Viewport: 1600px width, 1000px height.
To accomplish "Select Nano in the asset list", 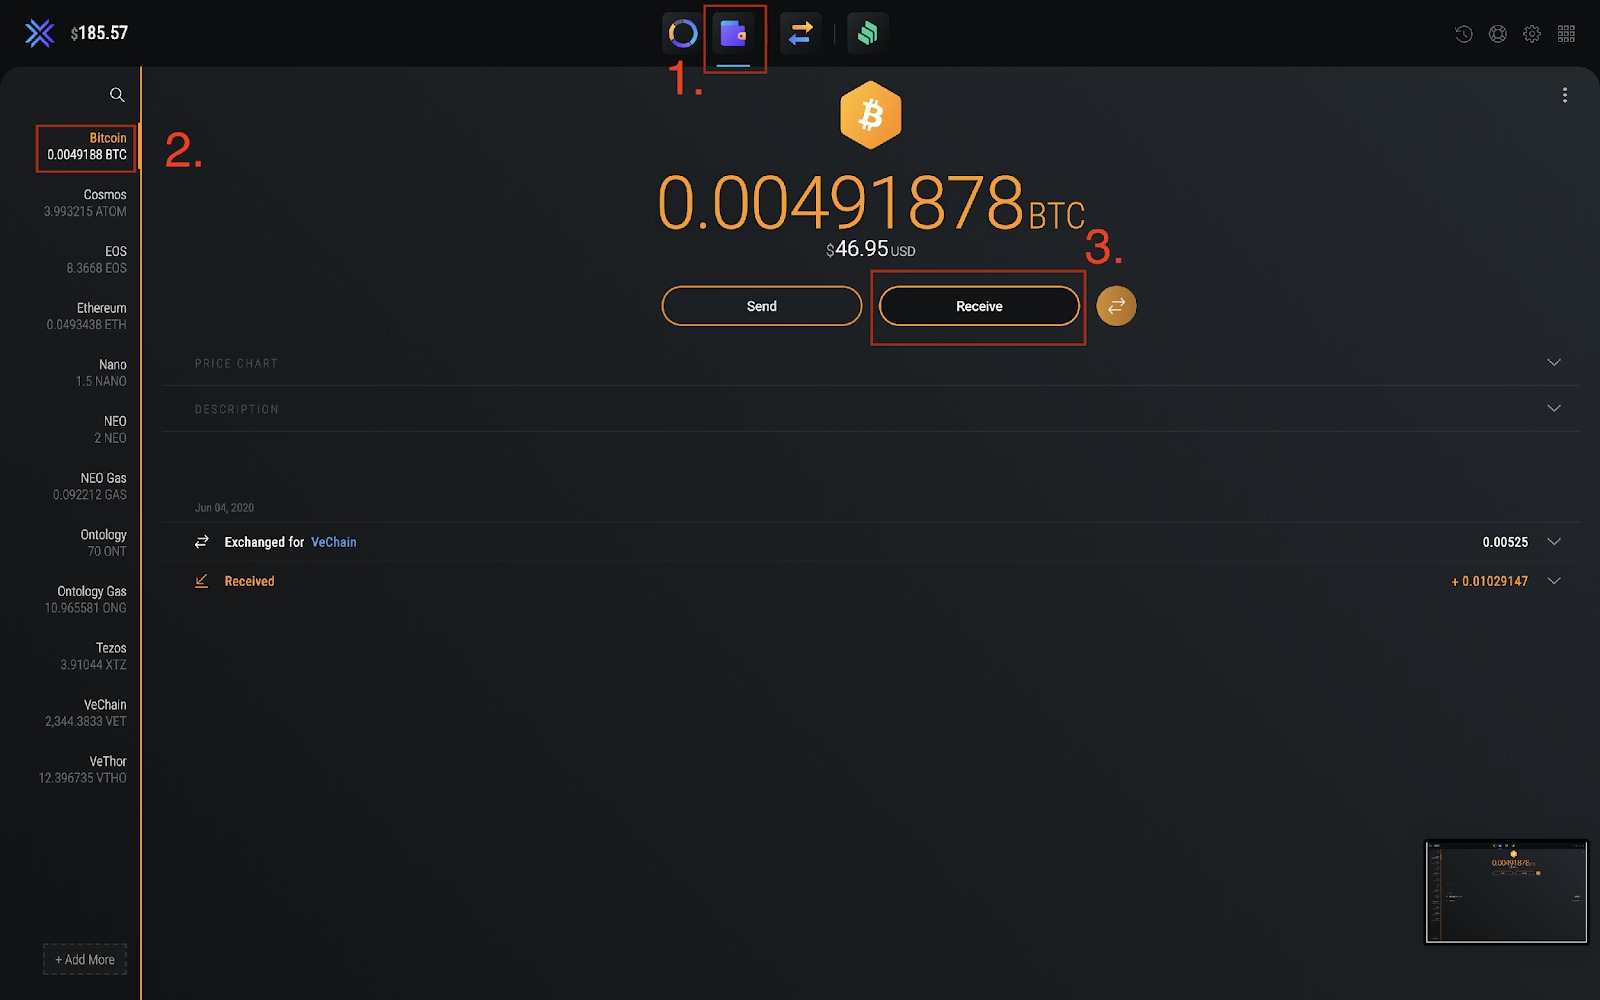I will (x=101, y=373).
